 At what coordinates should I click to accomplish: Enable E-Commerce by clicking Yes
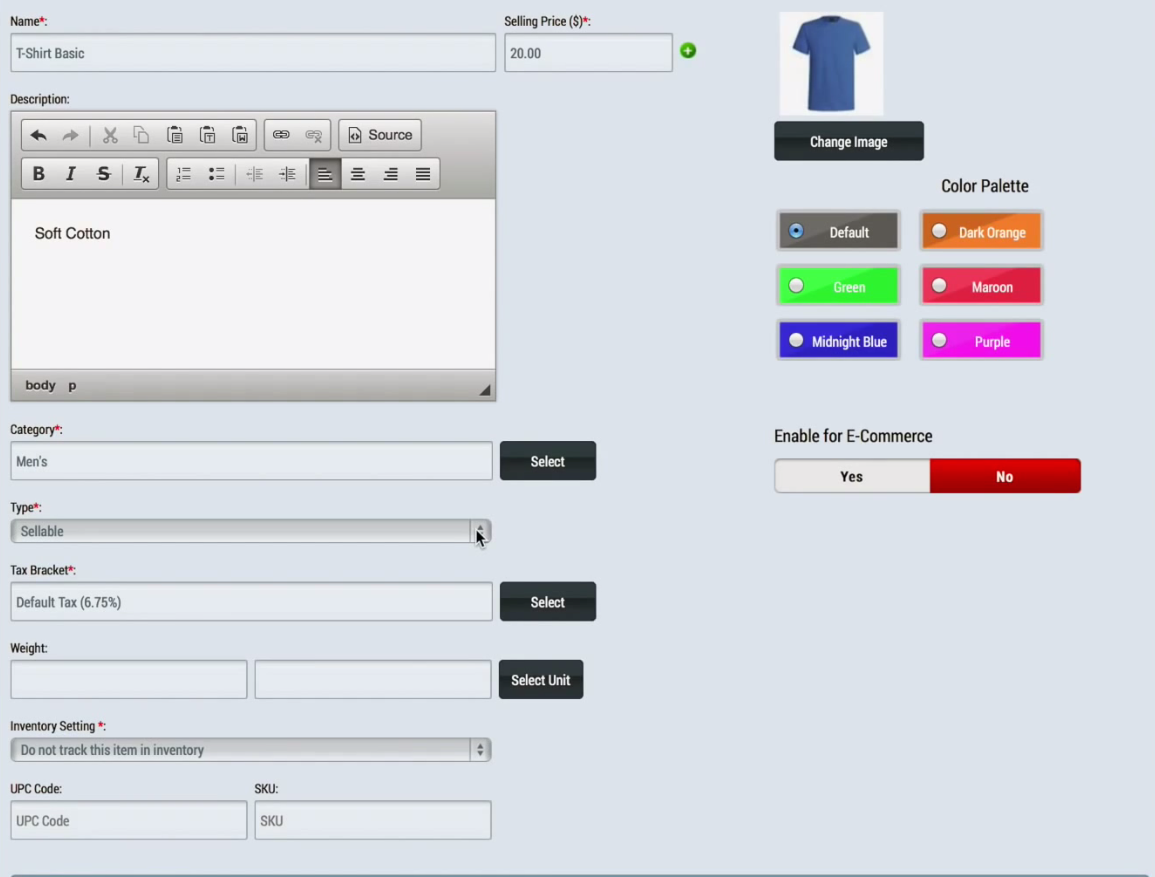click(x=851, y=477)
